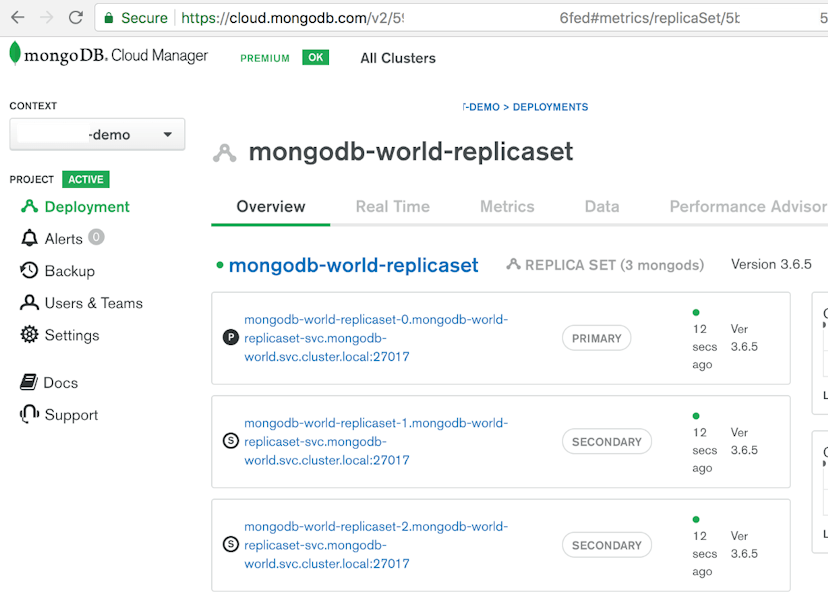Viewport: 828px width, 600px height.
Task: Click the green status dot for replicaset-0
Action: point(696,312)
